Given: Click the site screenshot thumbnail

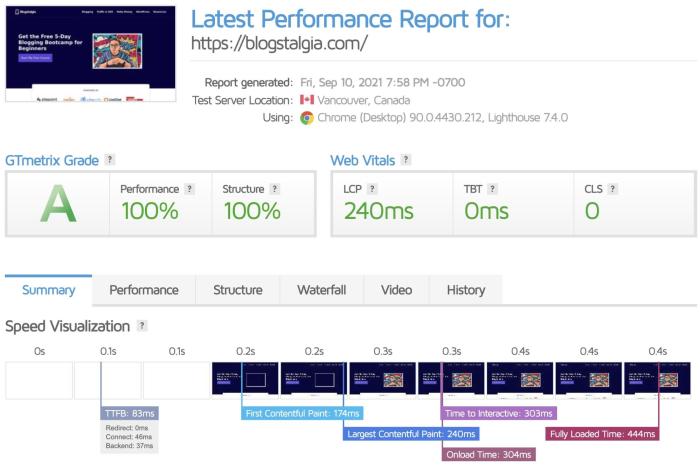Looking at the screenshot, I should point(91,54).
